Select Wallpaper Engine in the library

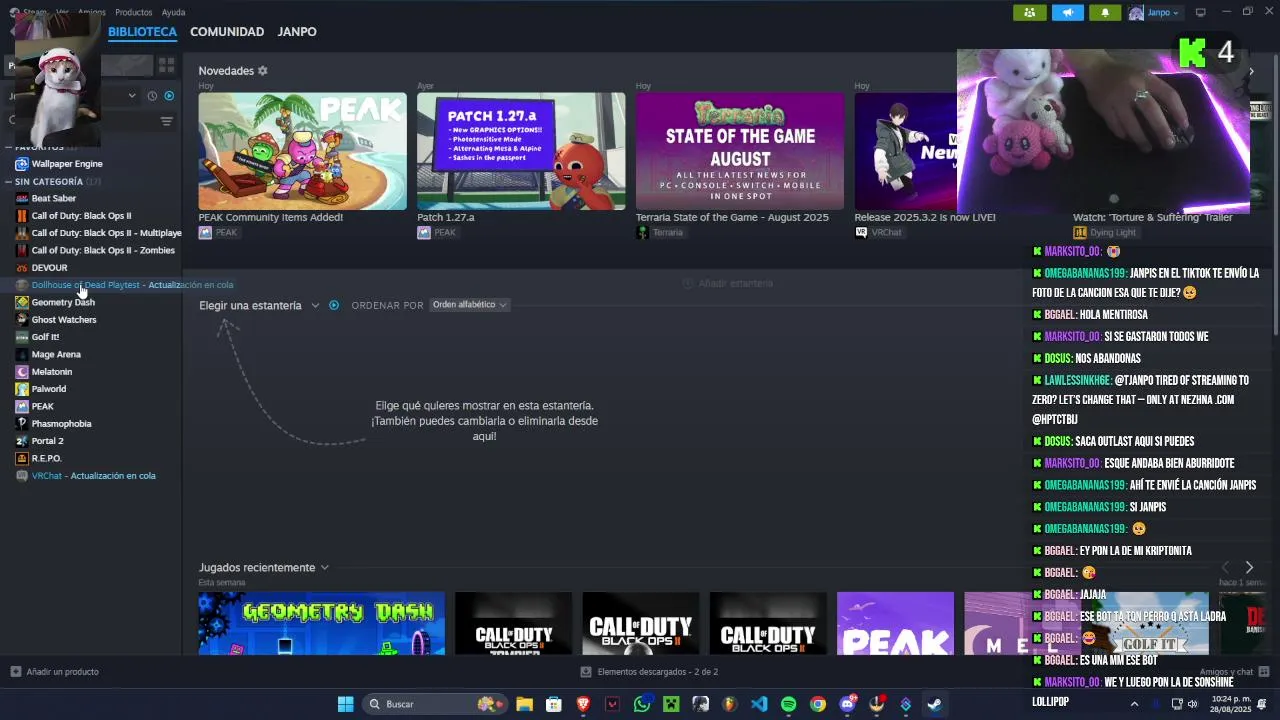(67, 164)
